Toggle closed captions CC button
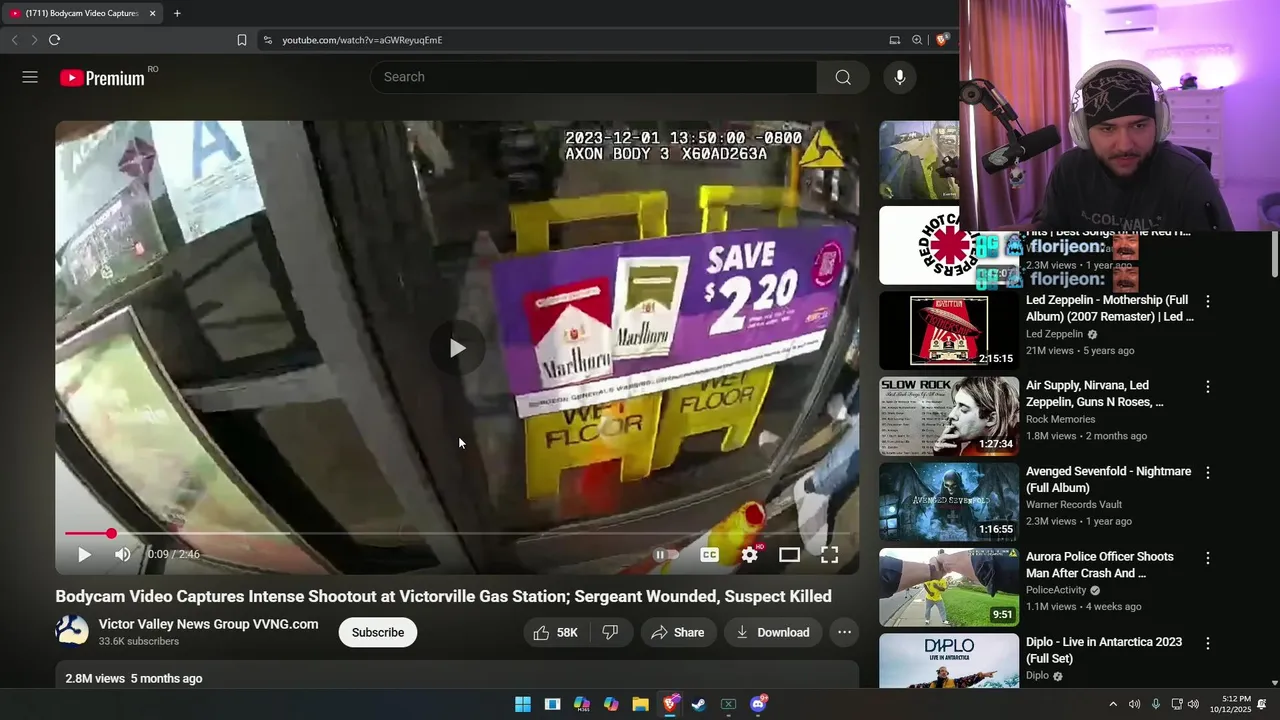The height and width of the screenshot is (720, 1280). pyautogui.click(x=710, y=554)
